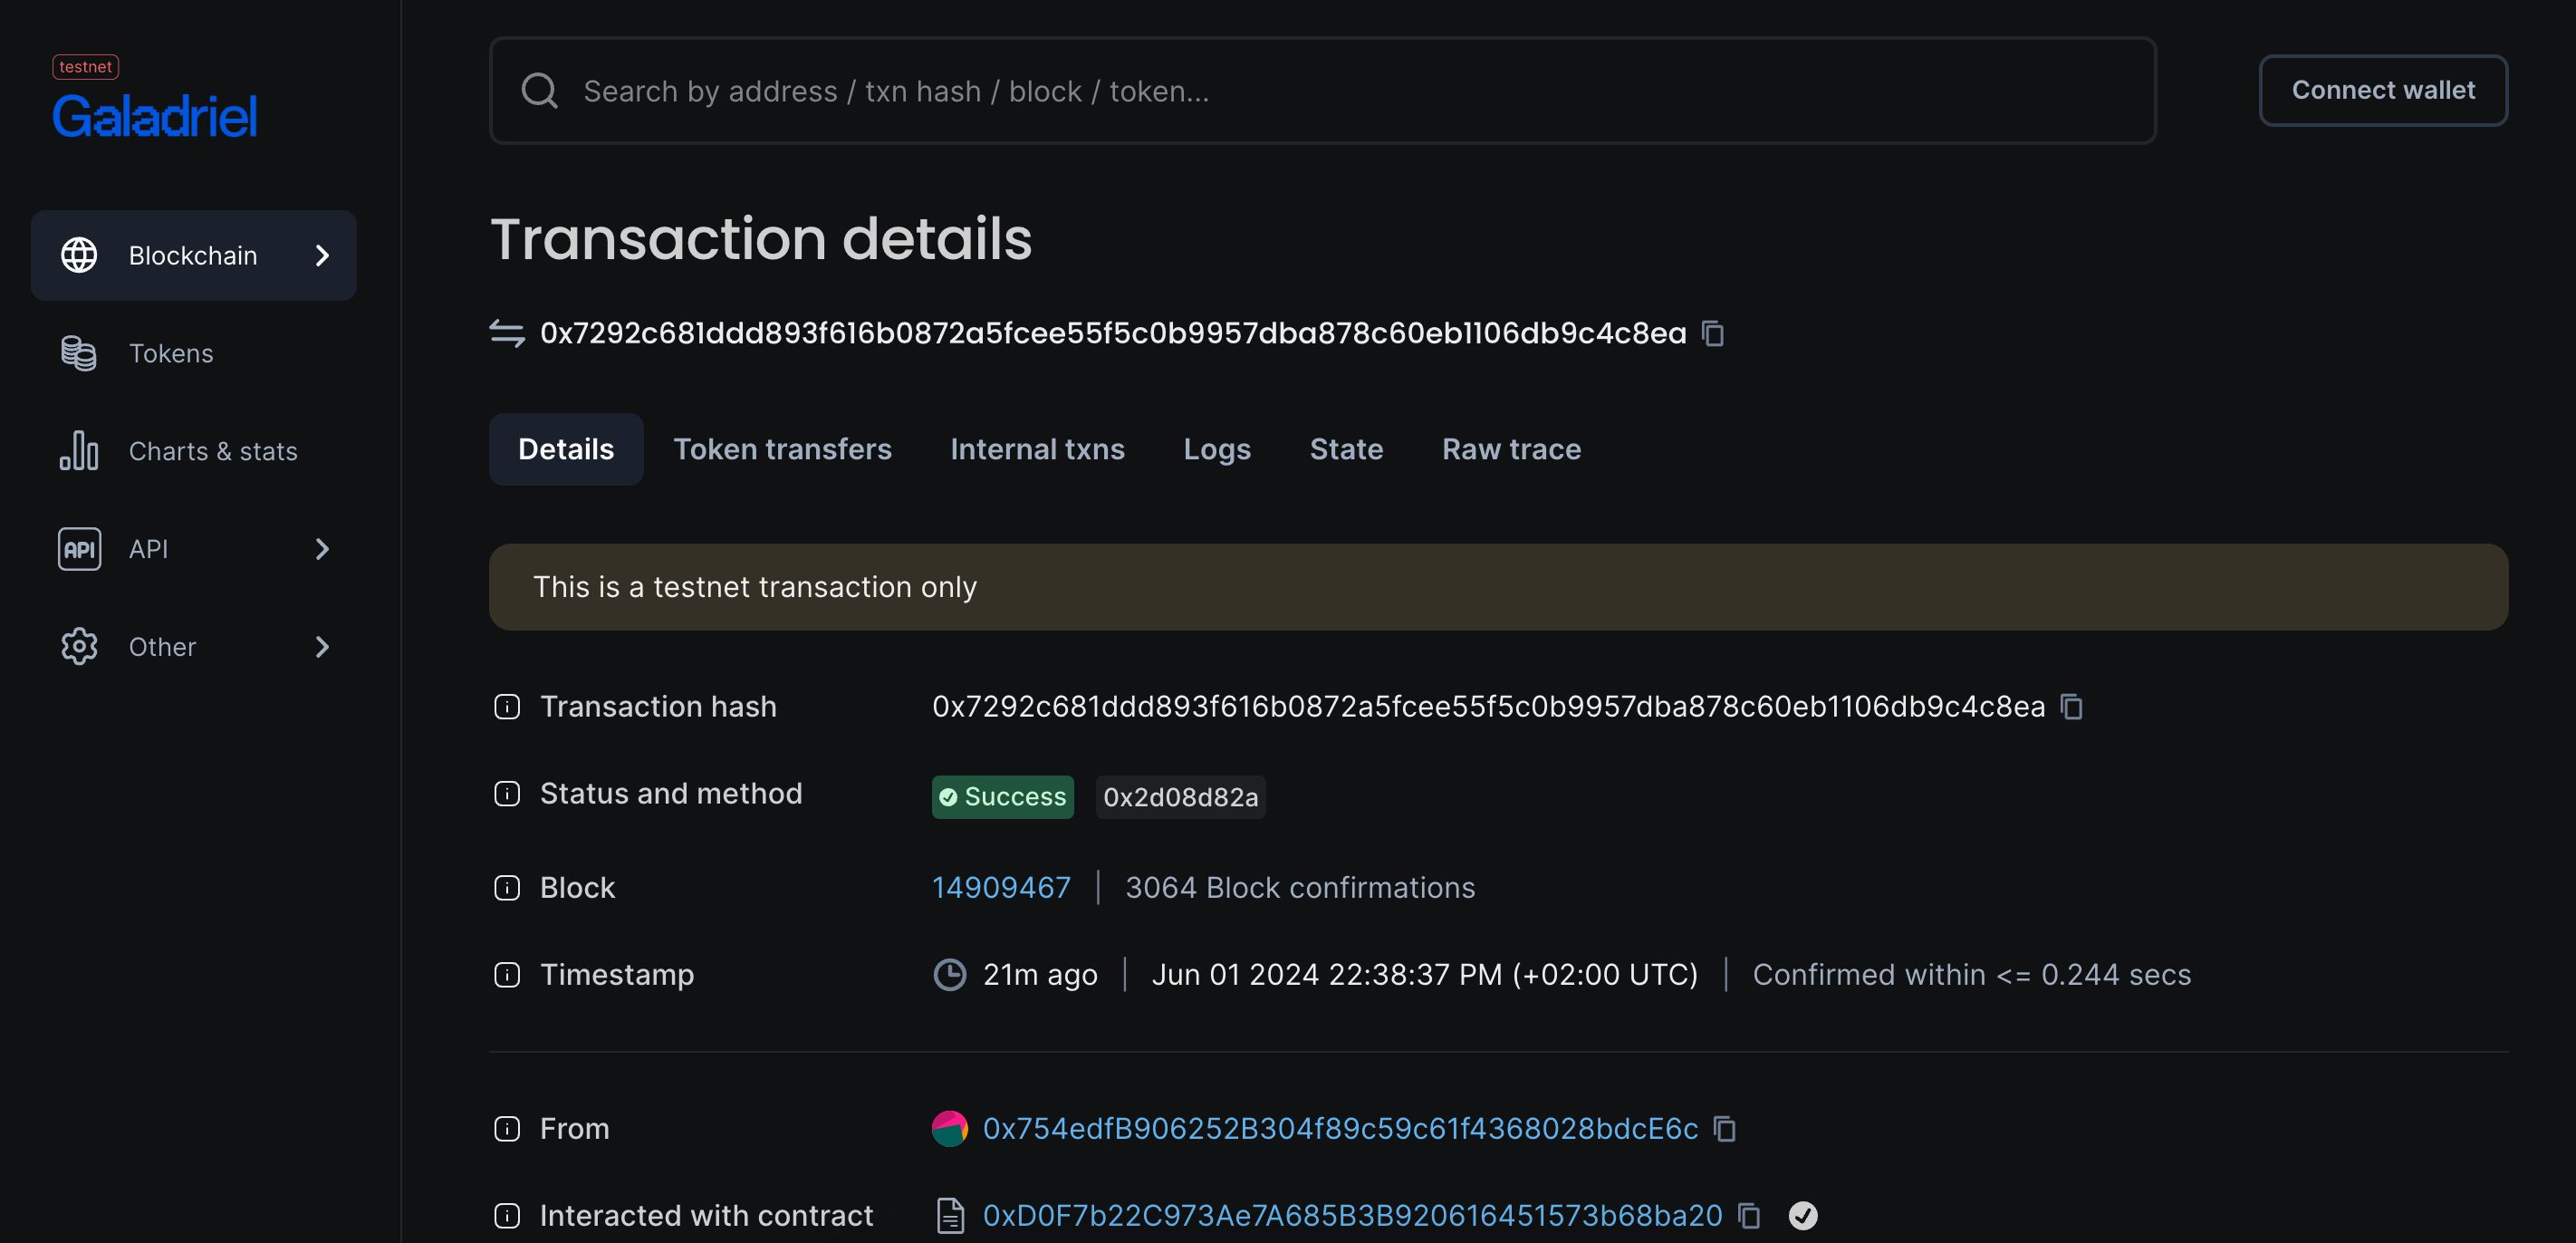Click the Charts & stats sidebar label
2576x1243 pixels.
coord(213,451)
